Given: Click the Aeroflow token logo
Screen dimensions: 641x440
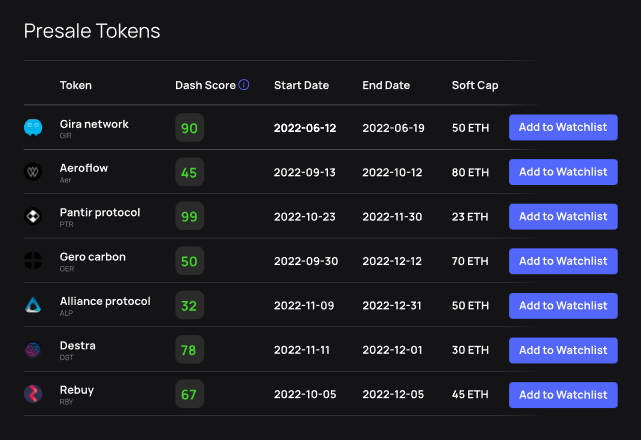Looking at the screenshot, I should [x=33, y=172].
